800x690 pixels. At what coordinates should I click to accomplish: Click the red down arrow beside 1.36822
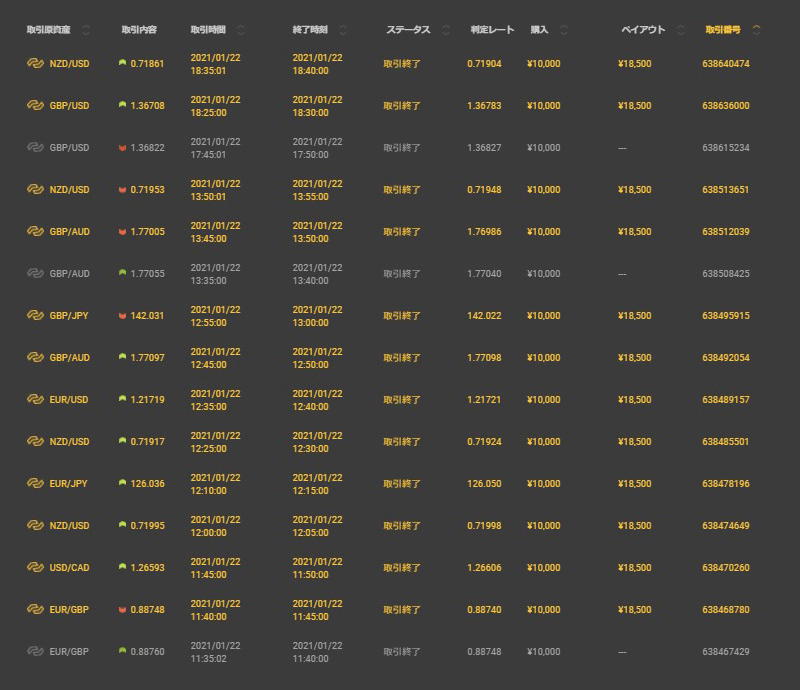point(122,147)
